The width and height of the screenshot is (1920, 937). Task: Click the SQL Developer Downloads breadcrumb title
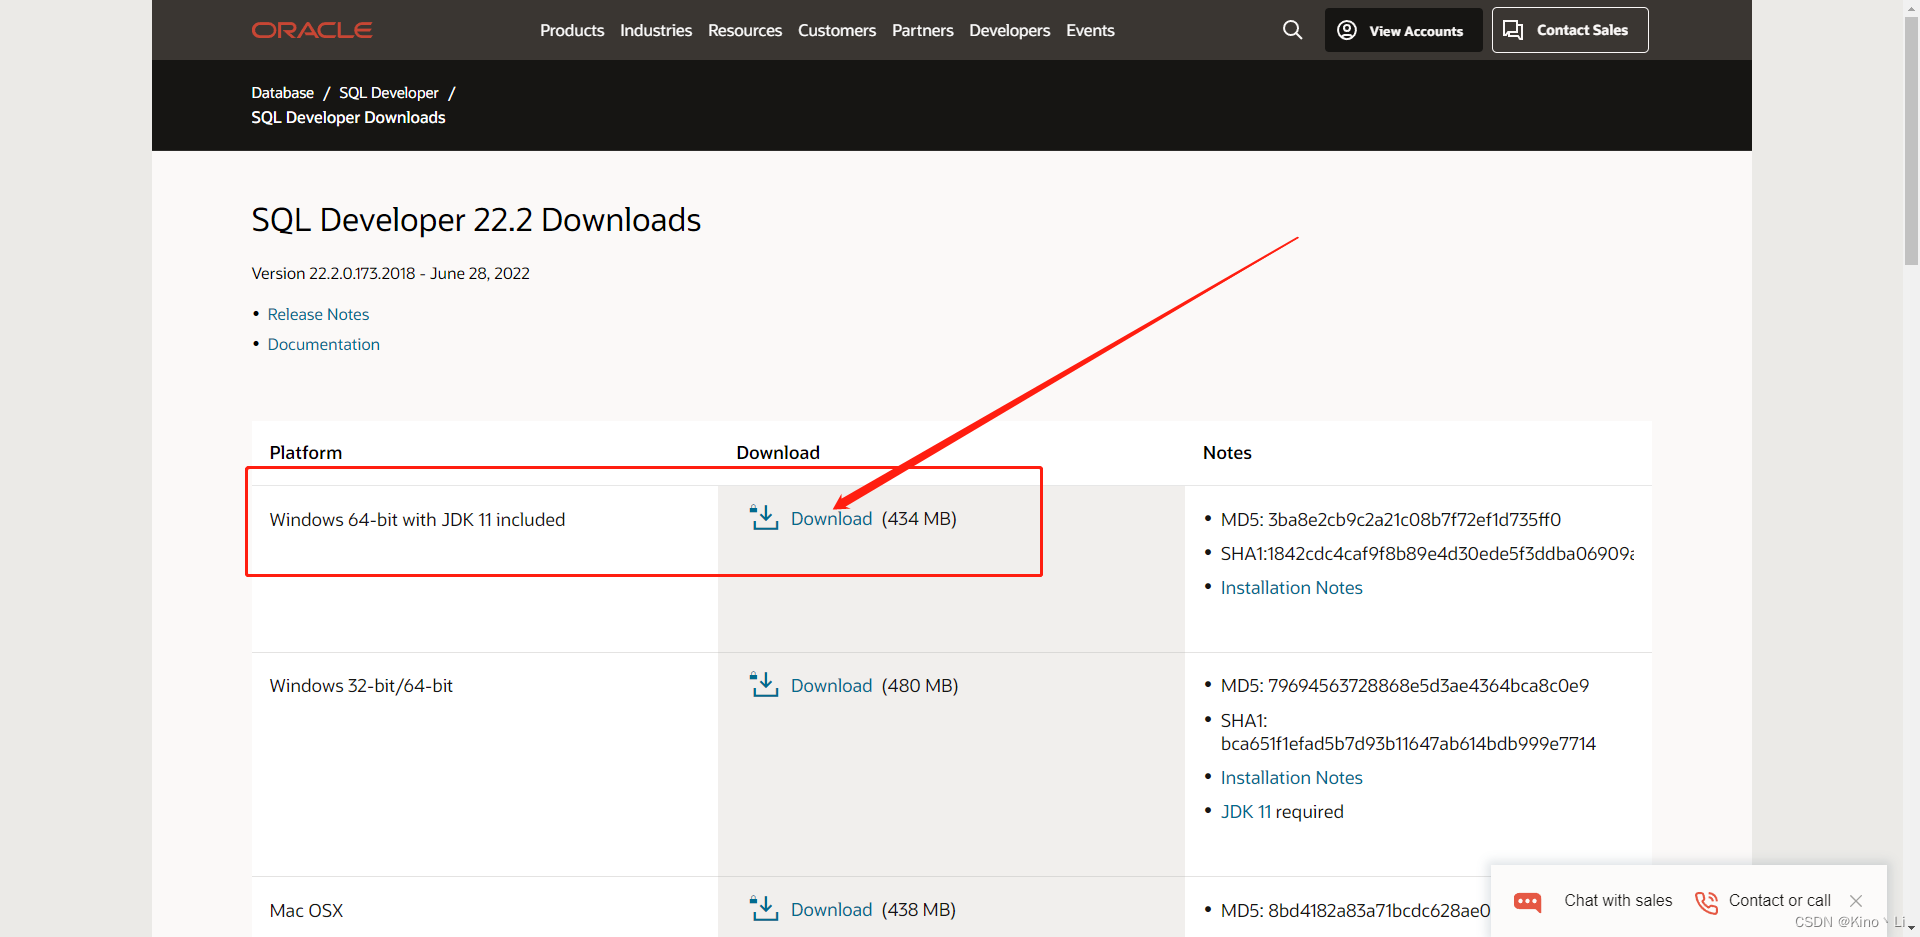click(x=348, y=118)
